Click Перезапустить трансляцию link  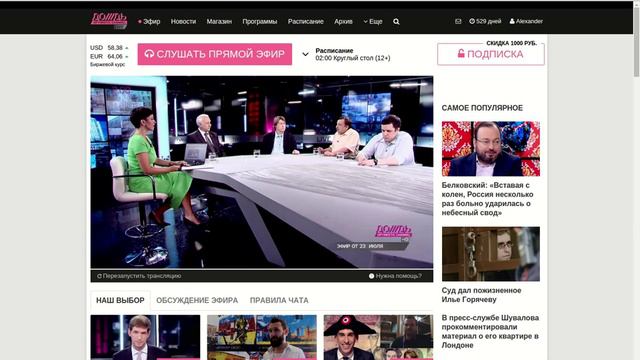coord(139,276)
